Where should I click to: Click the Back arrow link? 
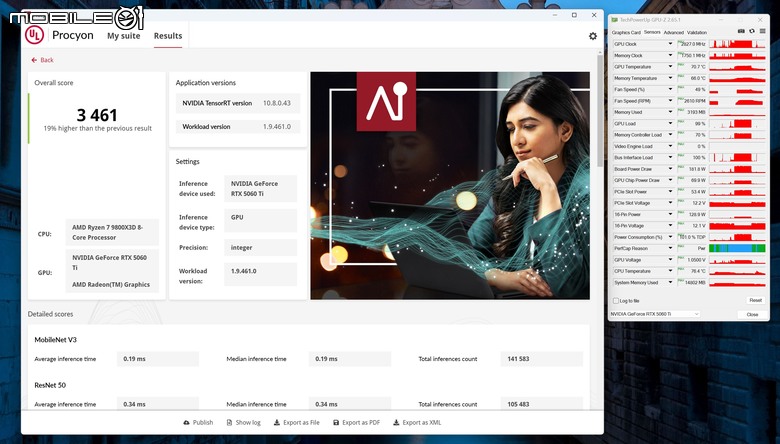click(x=42, y=60)
